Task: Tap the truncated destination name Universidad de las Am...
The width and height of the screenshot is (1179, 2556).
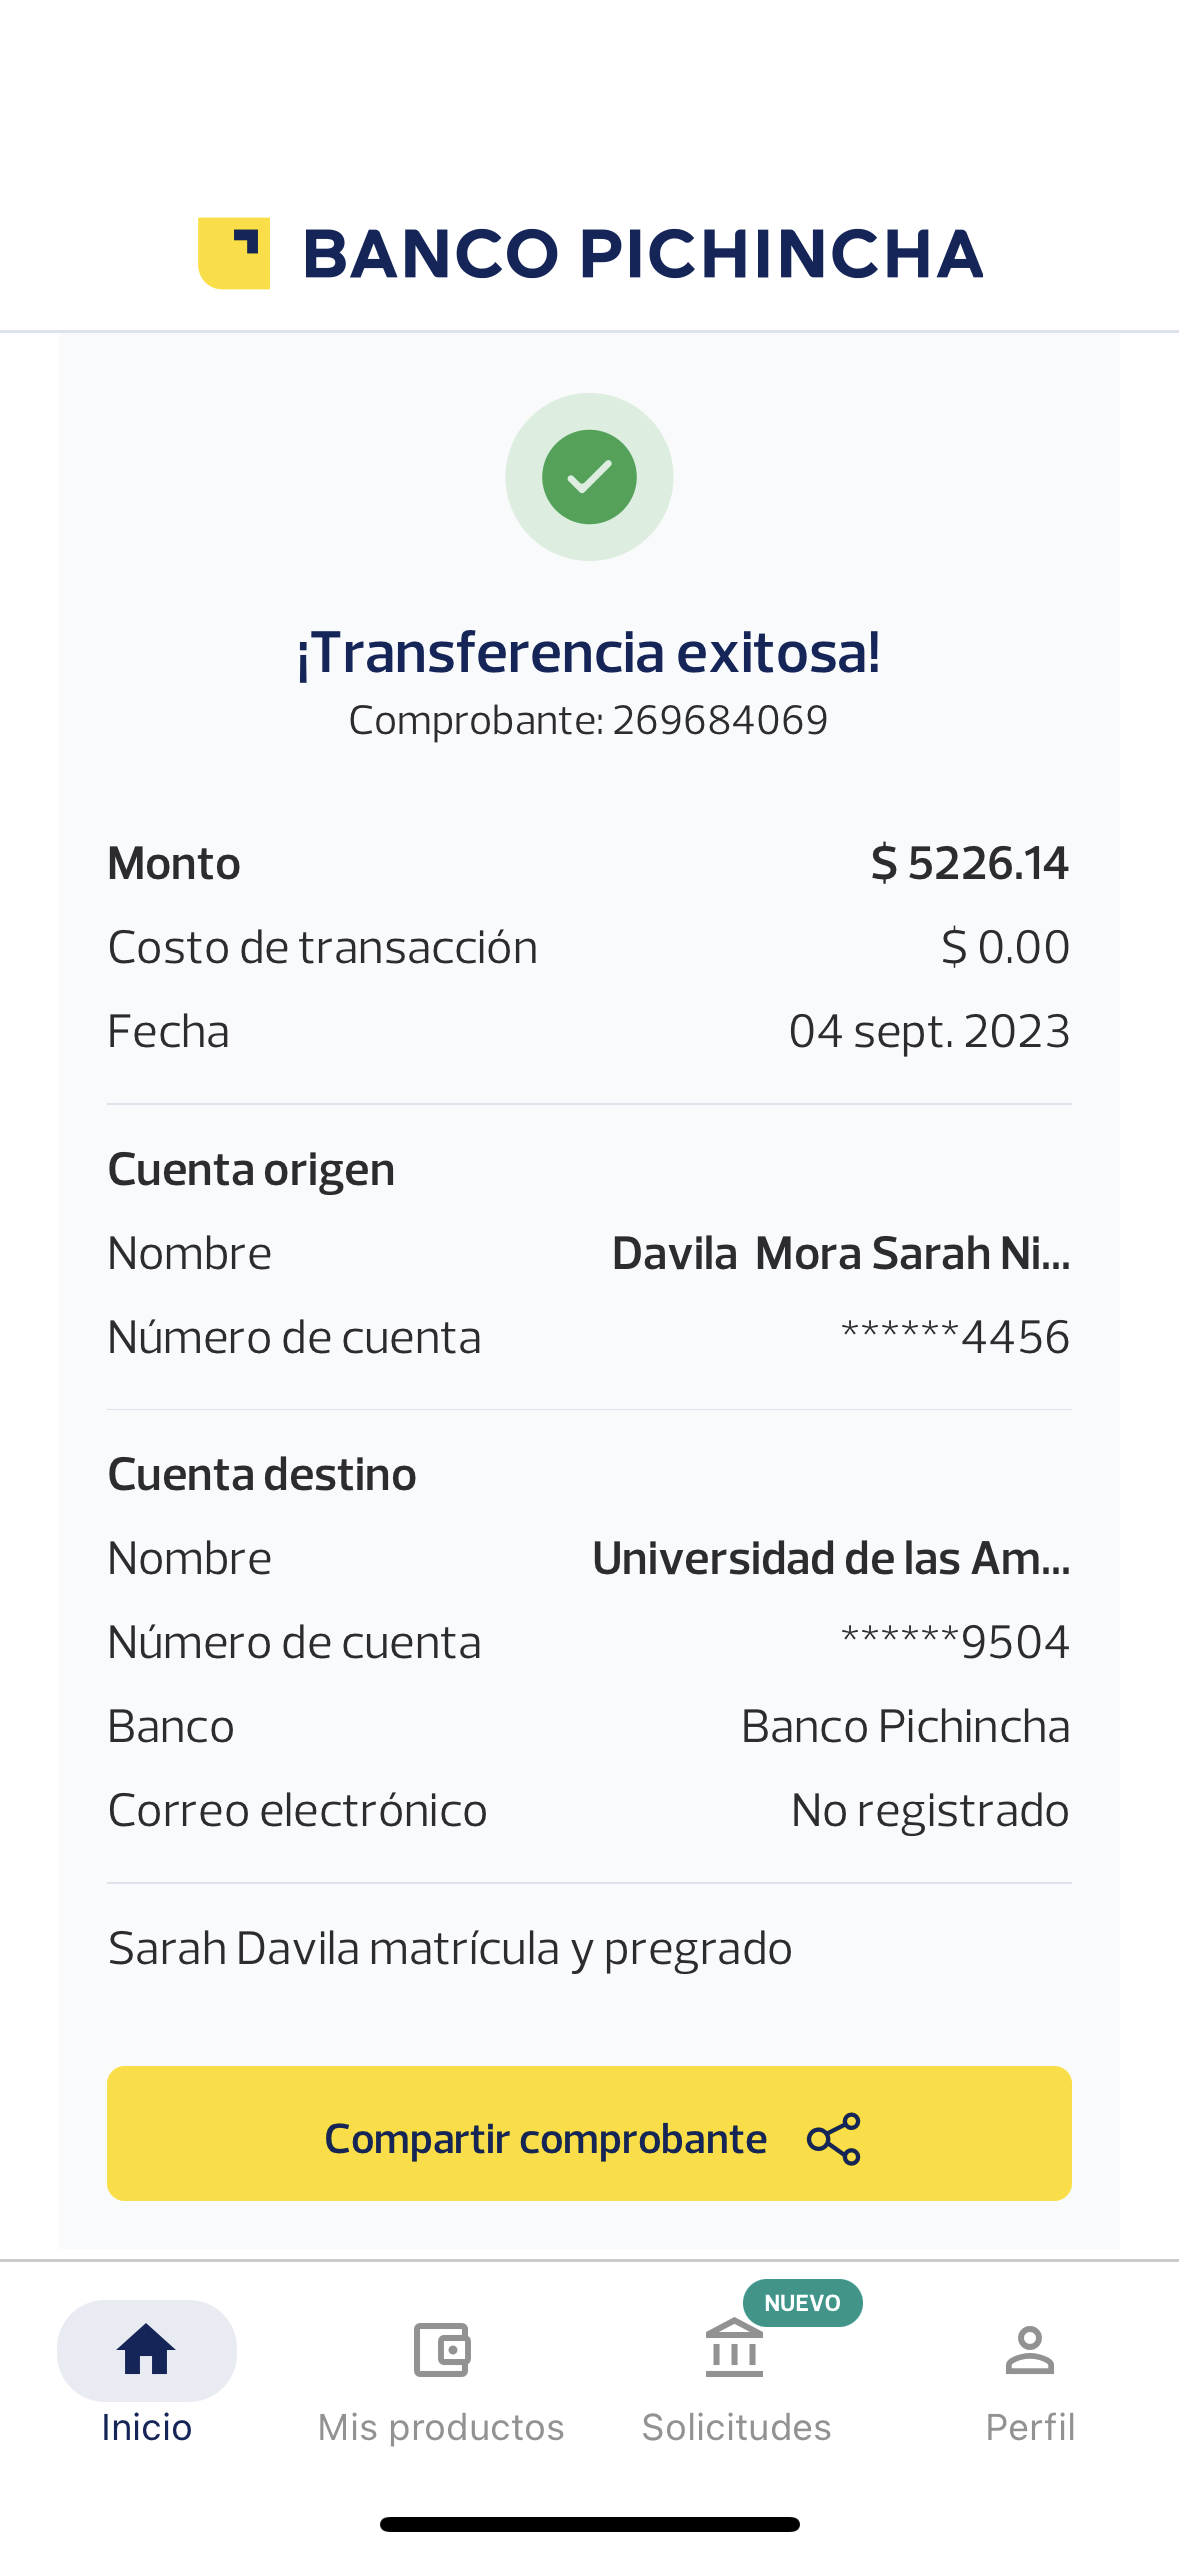Action: (x=831, y=1558)
